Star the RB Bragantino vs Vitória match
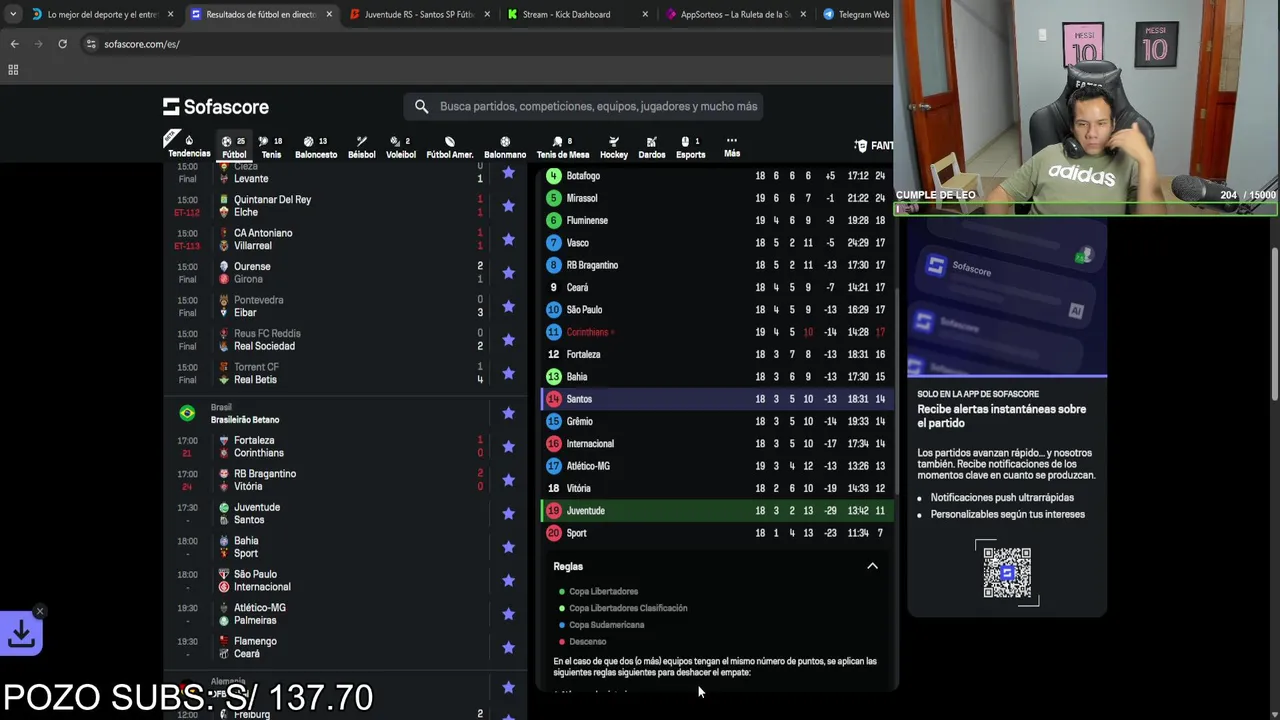Viewport: 1280px width, 720px height. tap(508, 480)
